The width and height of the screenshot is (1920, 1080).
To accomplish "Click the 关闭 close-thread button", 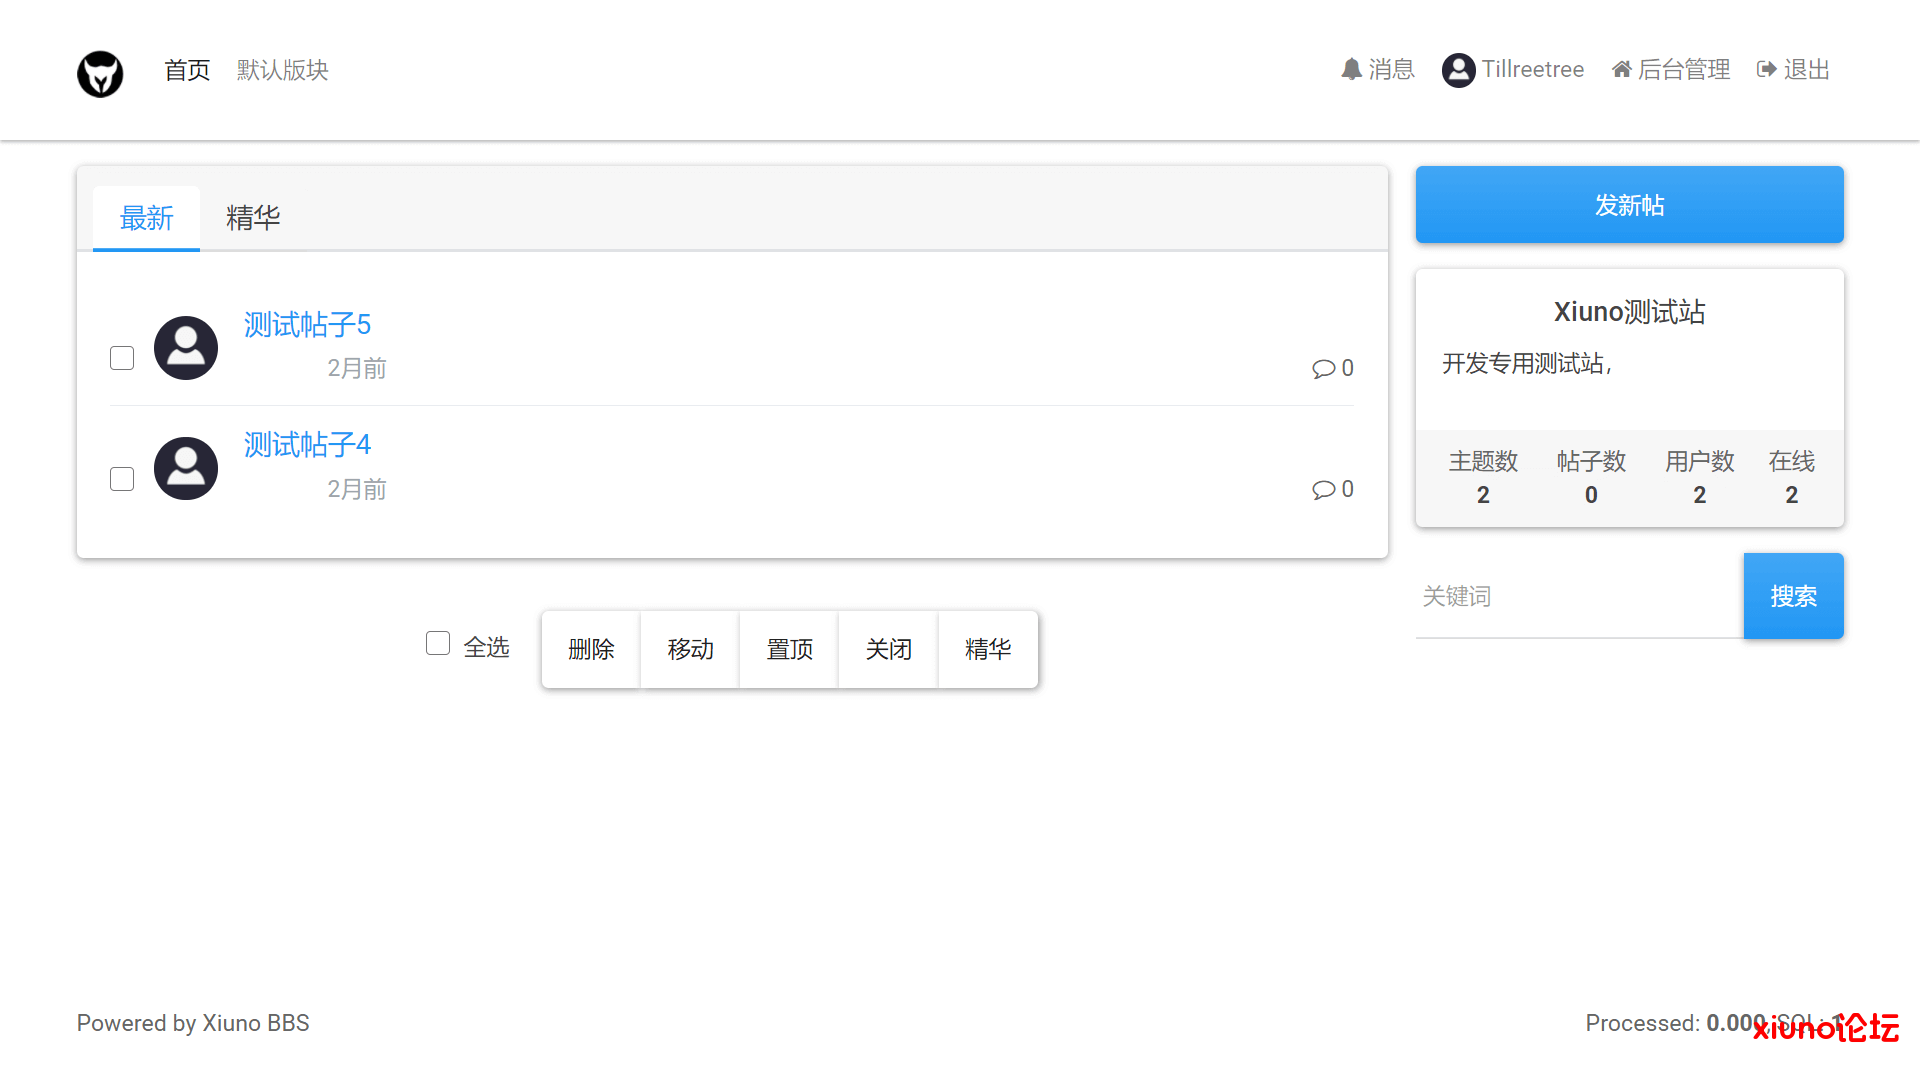I will pos(888,649).
